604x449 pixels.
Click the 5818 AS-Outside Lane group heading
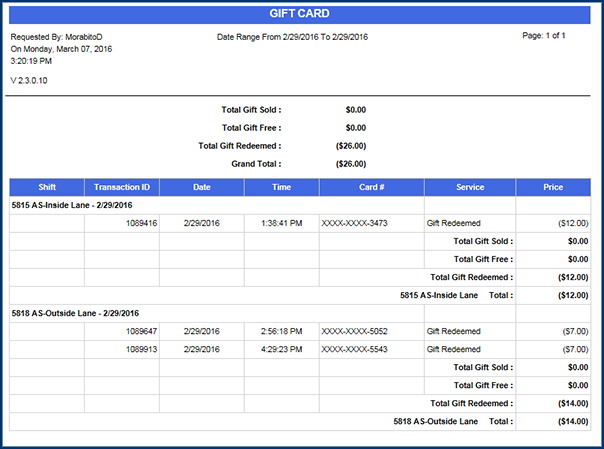pyautogui.click(x=75, y=313)
